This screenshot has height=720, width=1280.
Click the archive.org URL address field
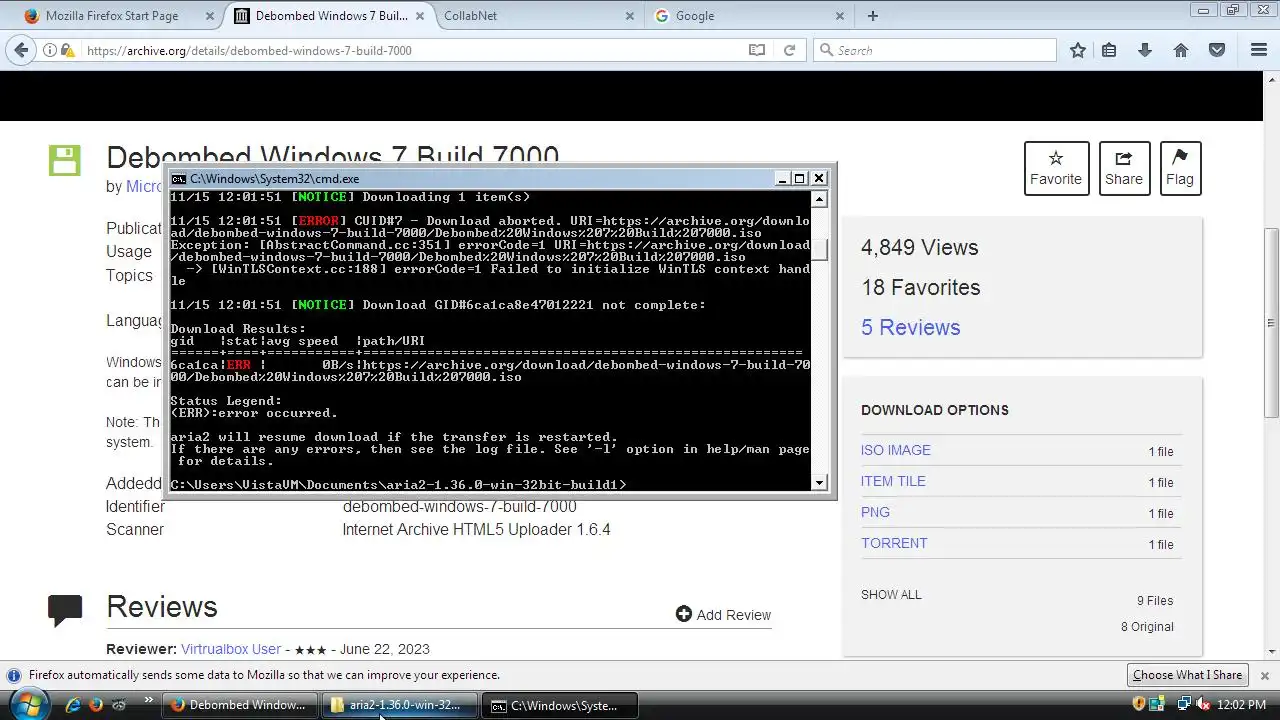410,50
